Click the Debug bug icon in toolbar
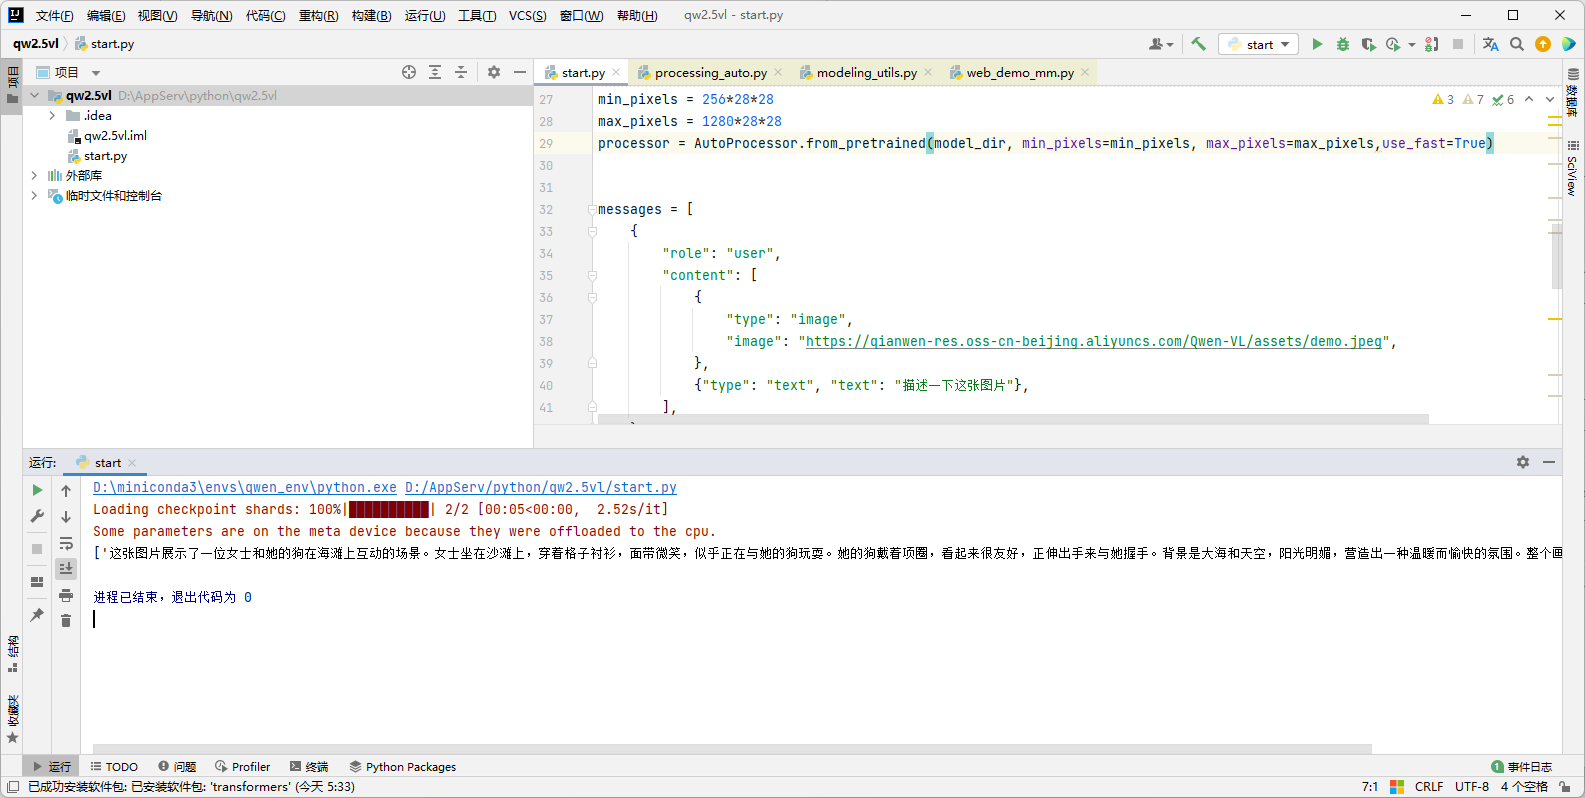 point(1343,44)
